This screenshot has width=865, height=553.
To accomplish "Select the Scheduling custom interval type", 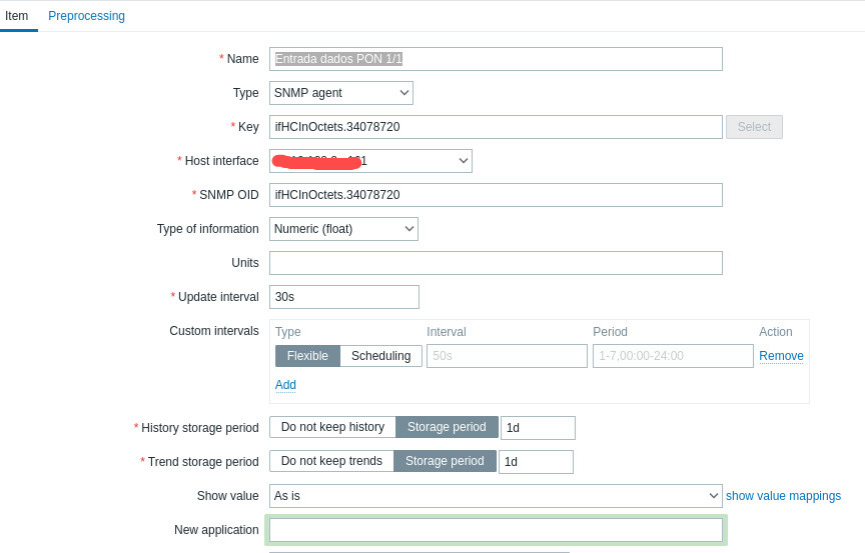I will [x=380, y=356].
